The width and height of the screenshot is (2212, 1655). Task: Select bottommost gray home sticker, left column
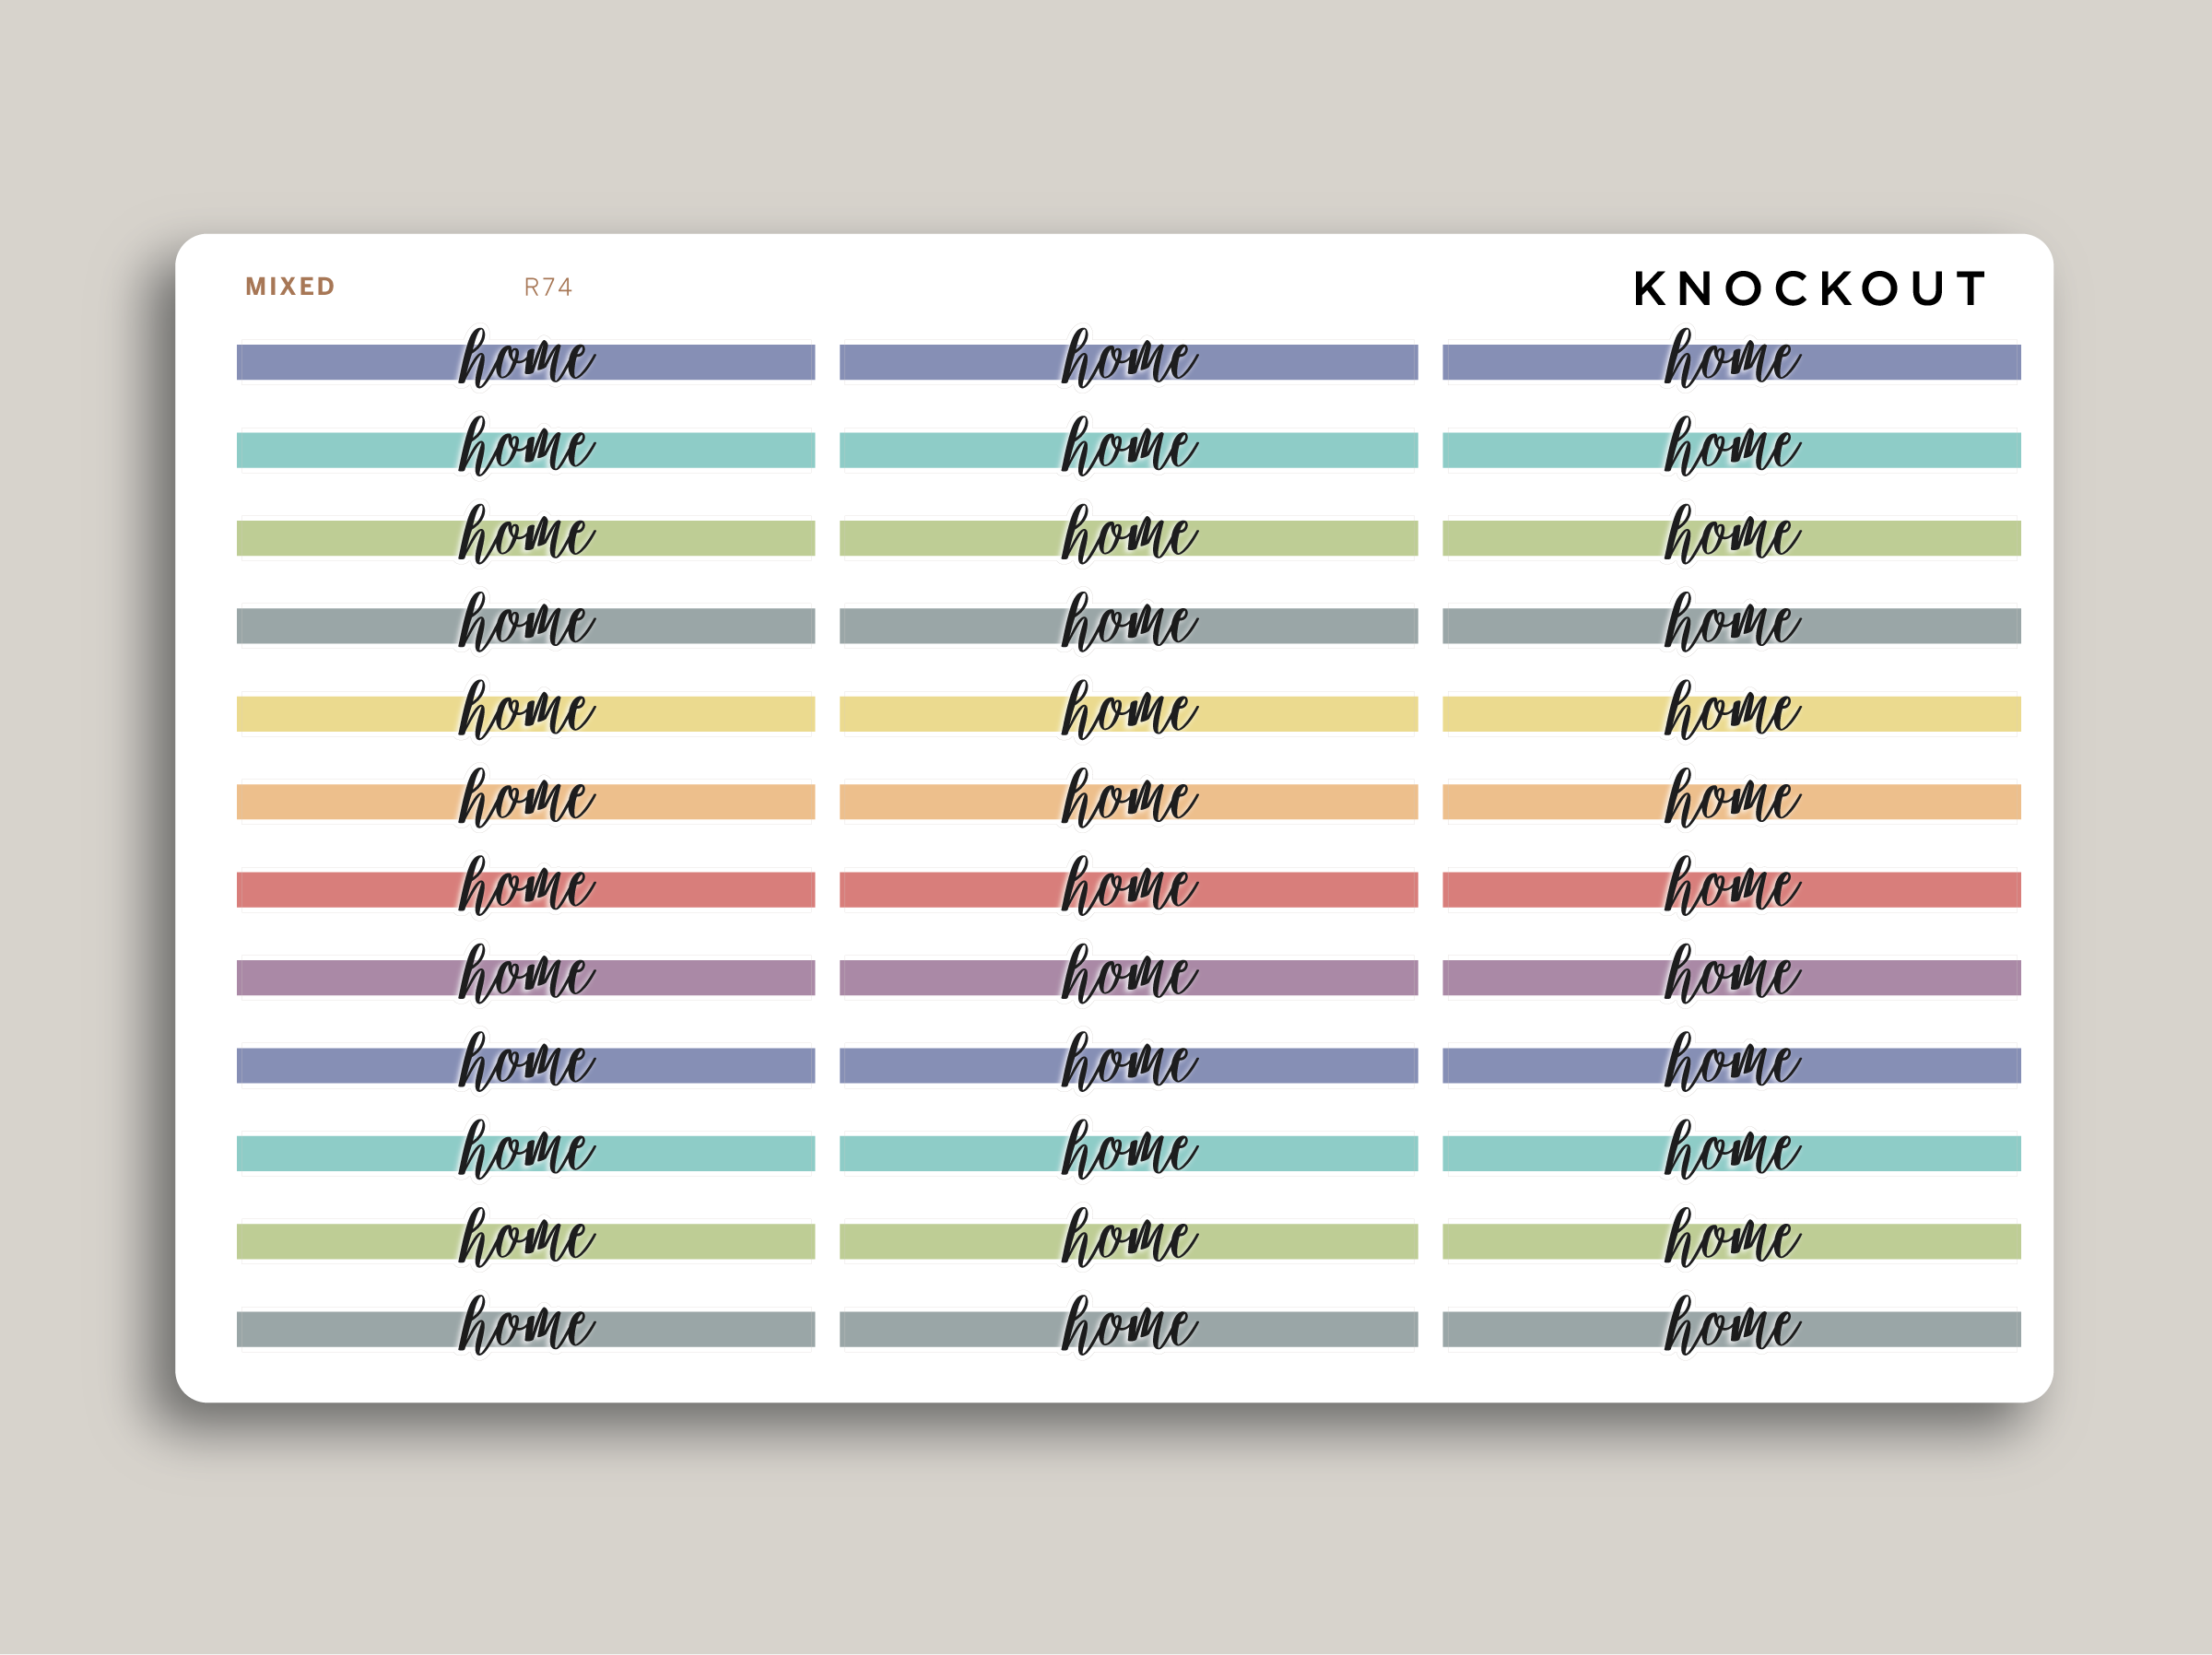526,1329
